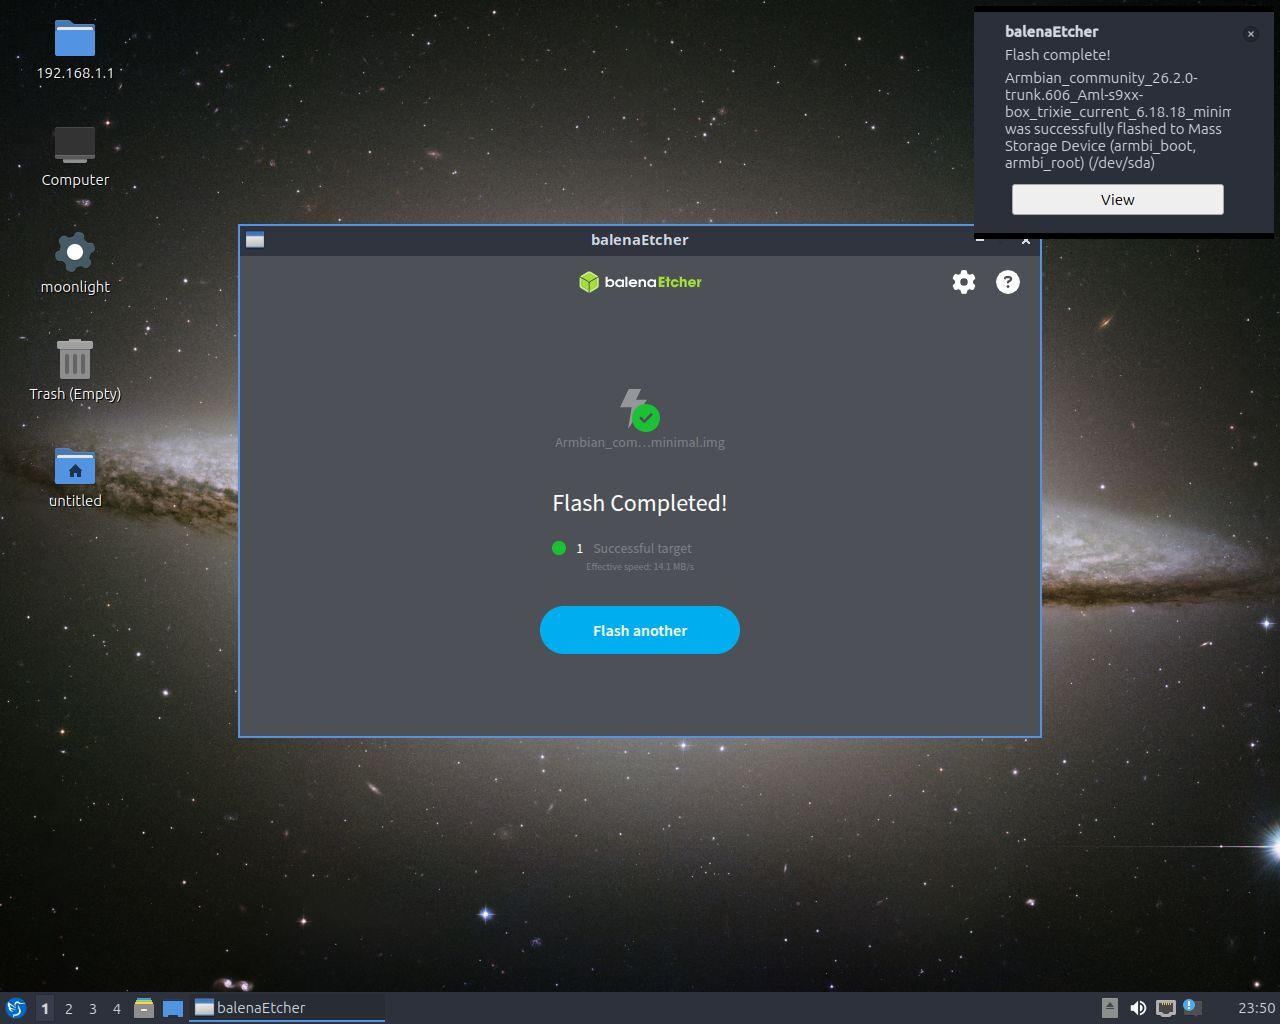Open balenaEtcher settings gear
This screenshot has width=1280, height=1024.
click(963, 282)
